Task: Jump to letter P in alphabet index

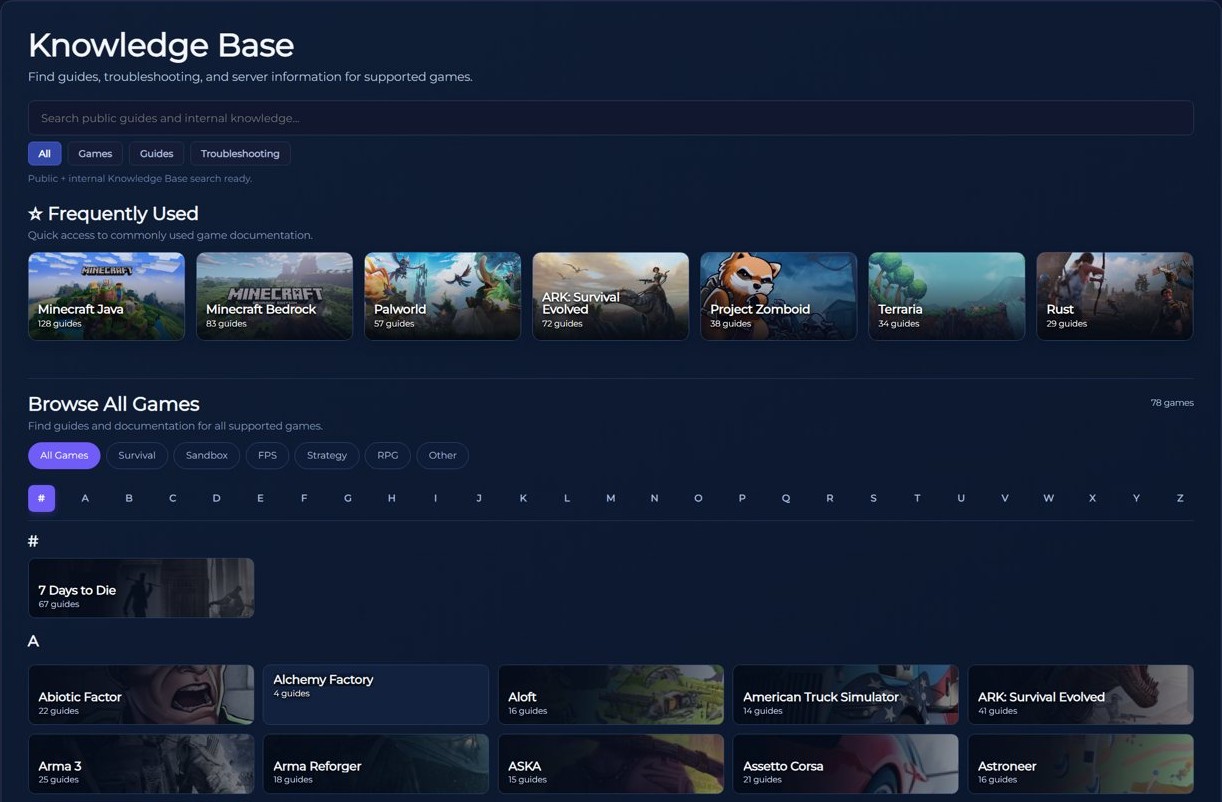Action: [x=742, y=498]
